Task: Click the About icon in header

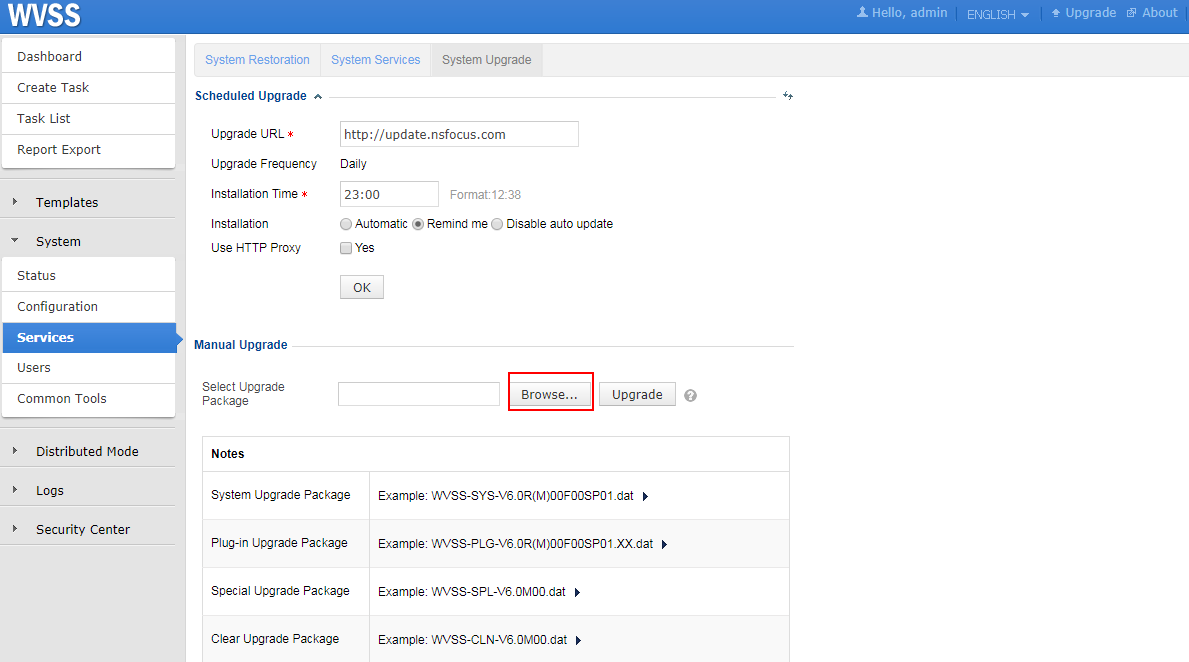Action: pos(1131,13)
